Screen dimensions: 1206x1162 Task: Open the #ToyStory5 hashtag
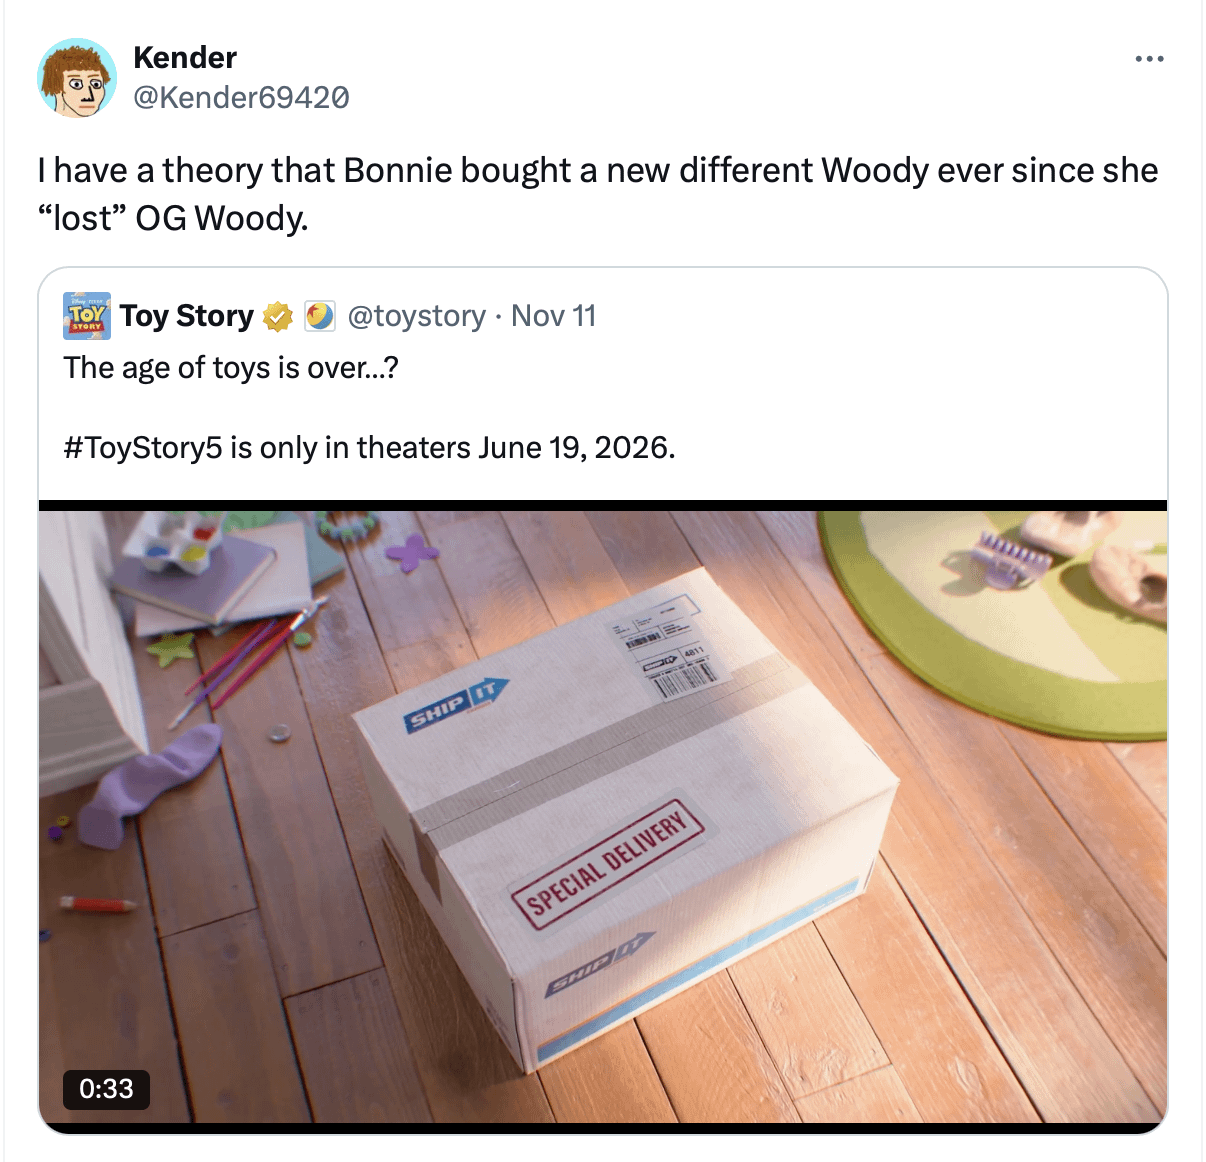[143, 447]
